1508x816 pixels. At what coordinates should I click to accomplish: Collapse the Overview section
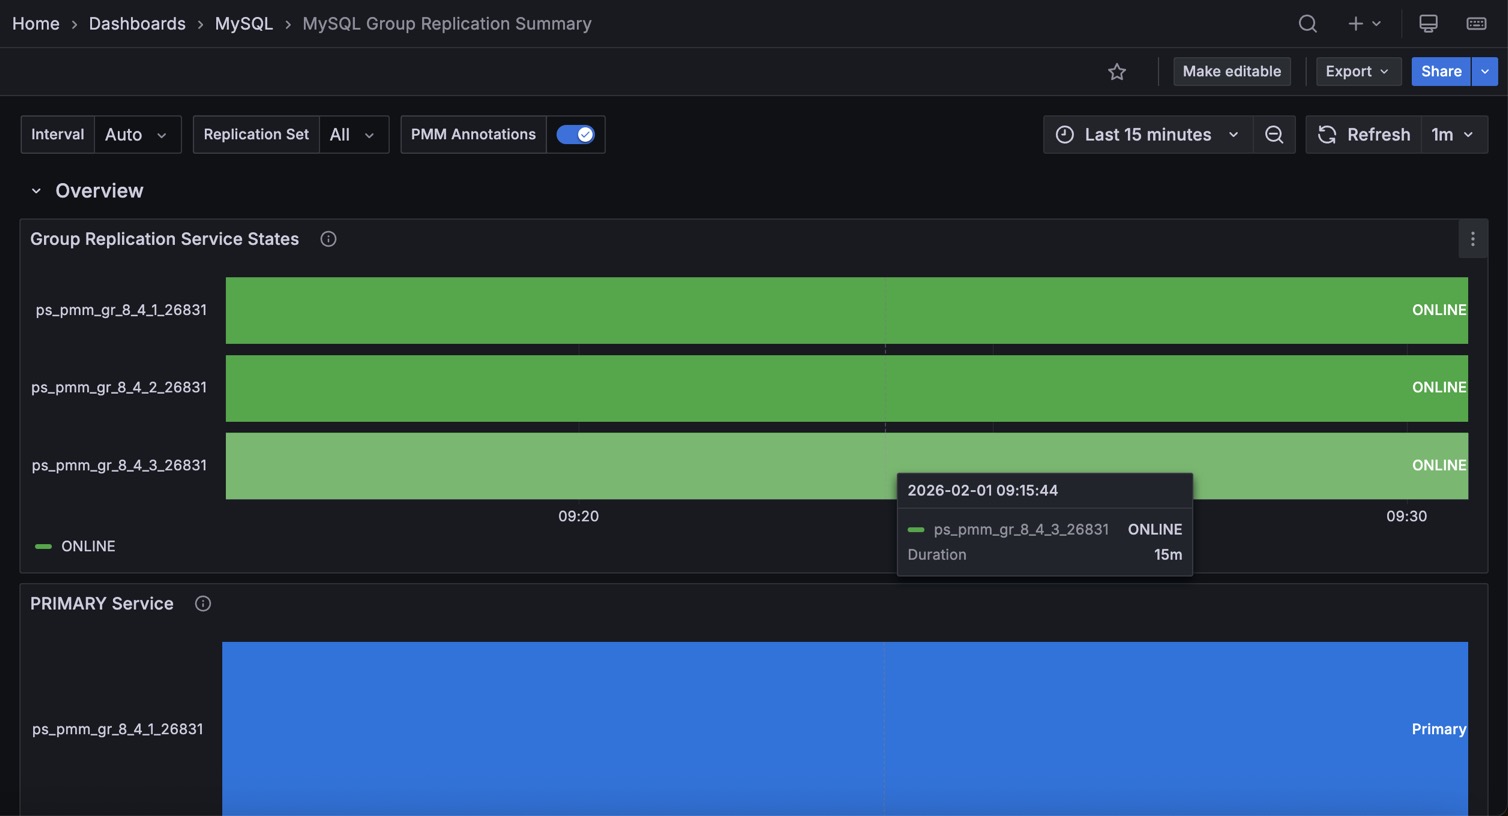click(36, 191)
